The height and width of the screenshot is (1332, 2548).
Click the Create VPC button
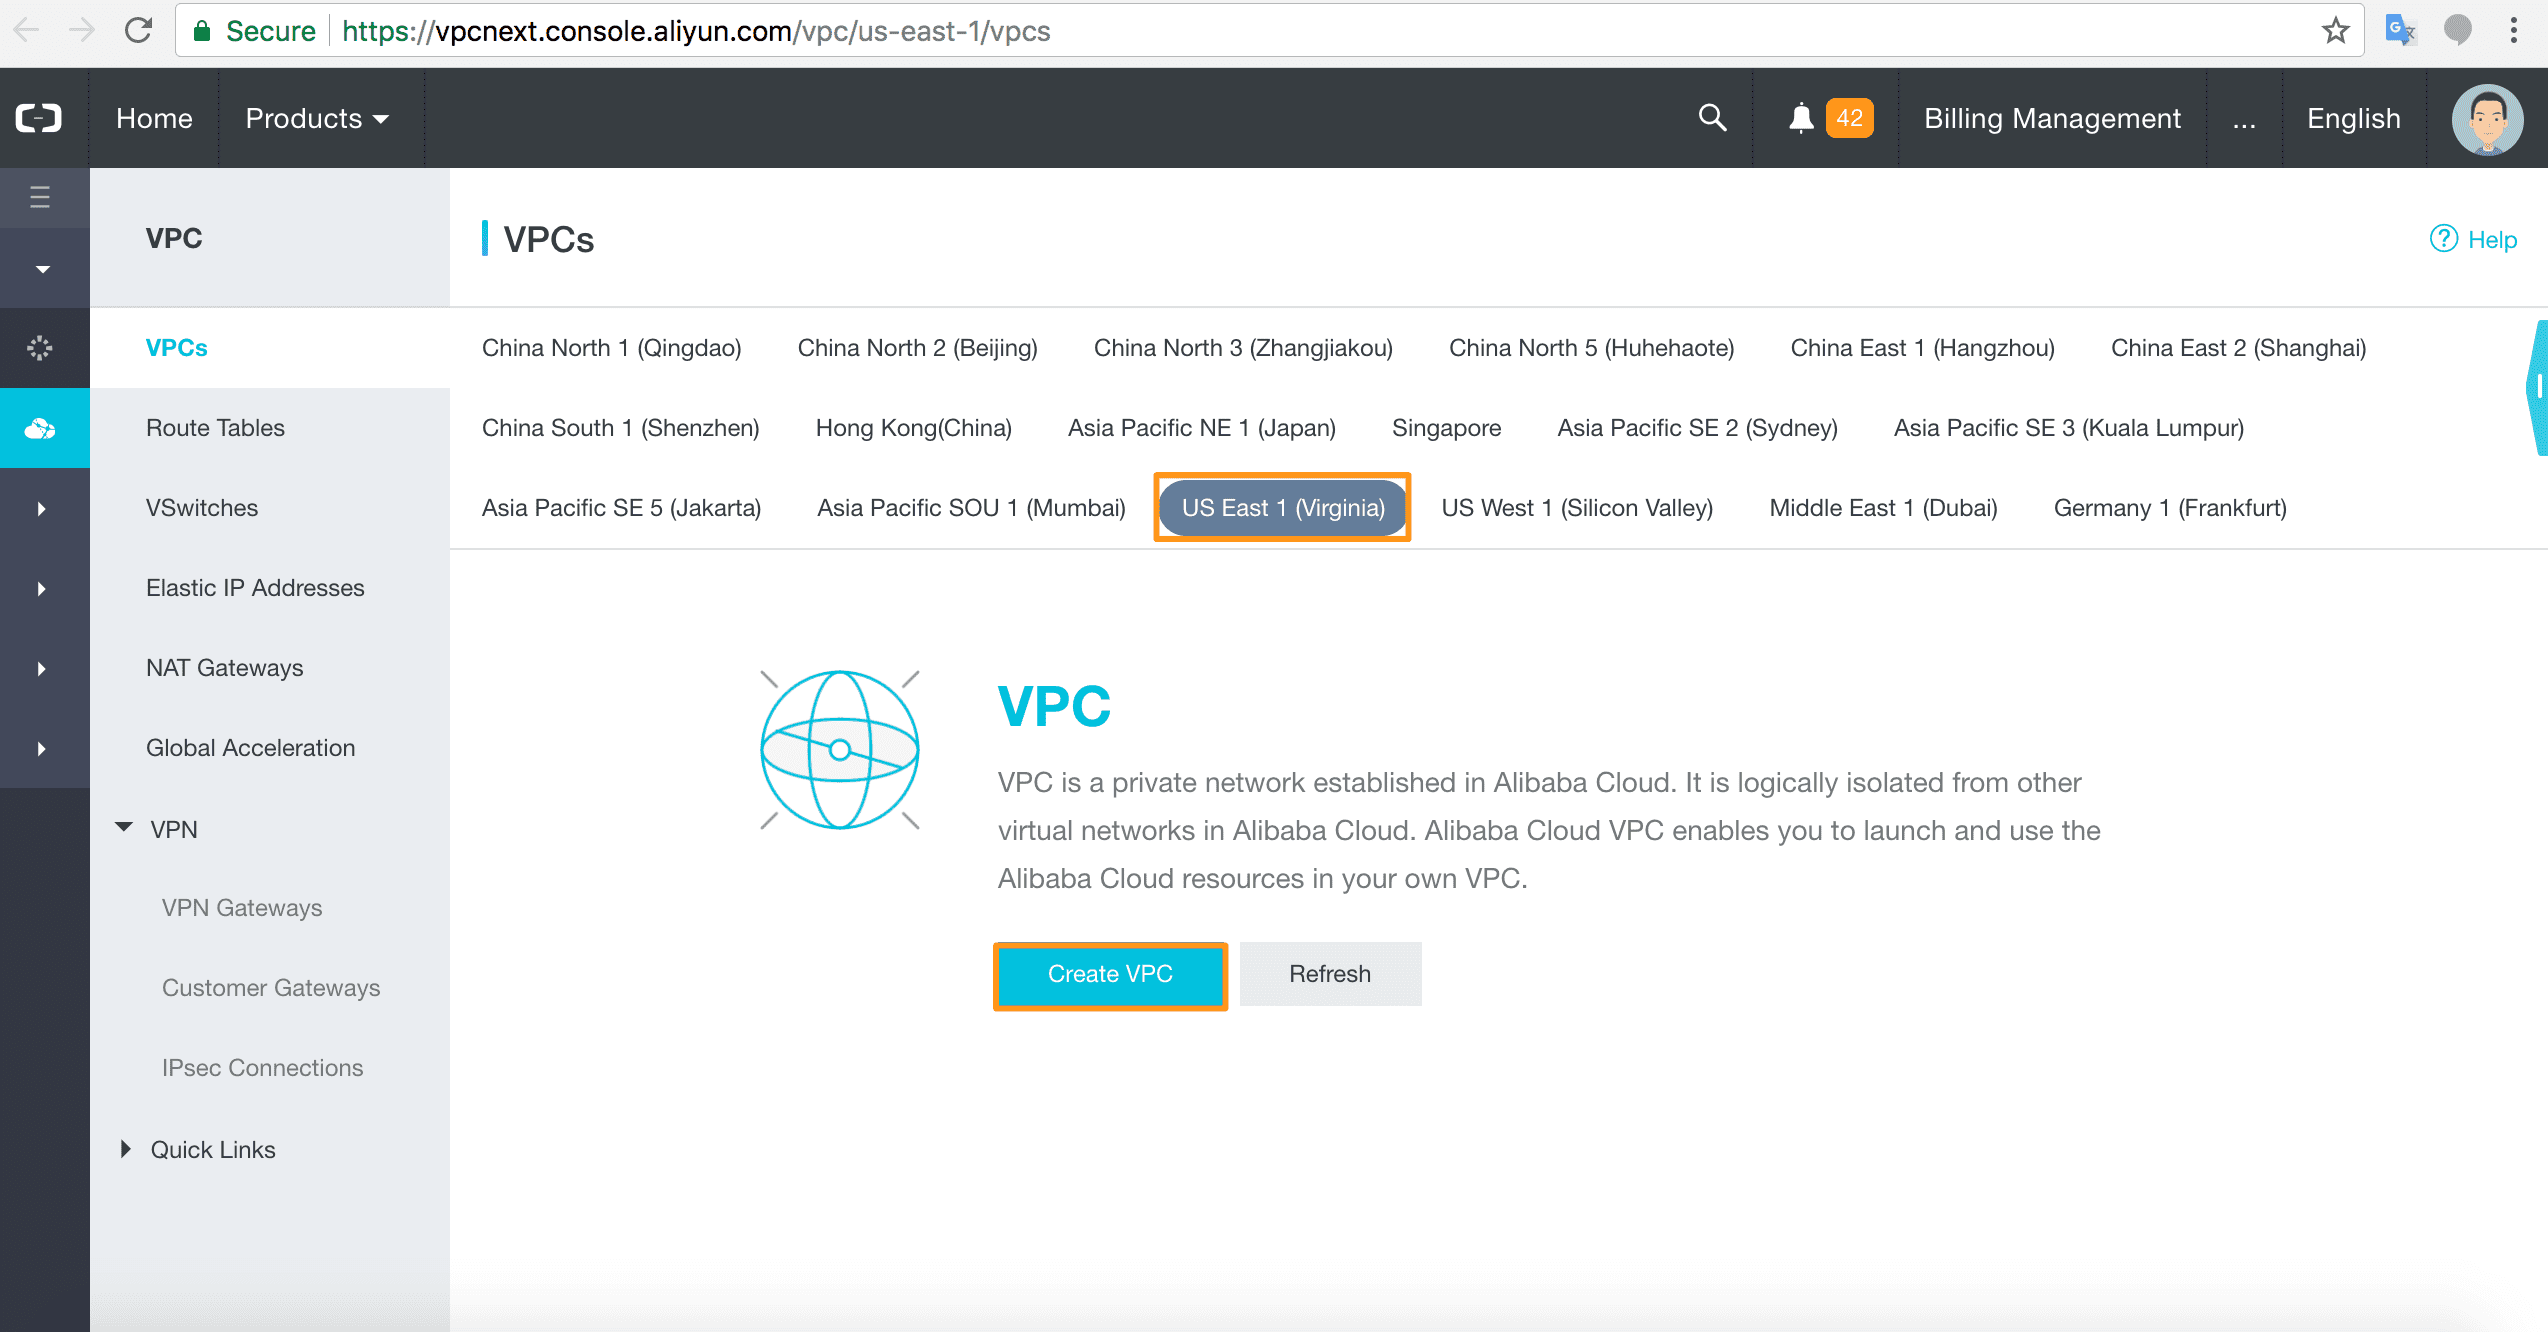[1110, 974]
